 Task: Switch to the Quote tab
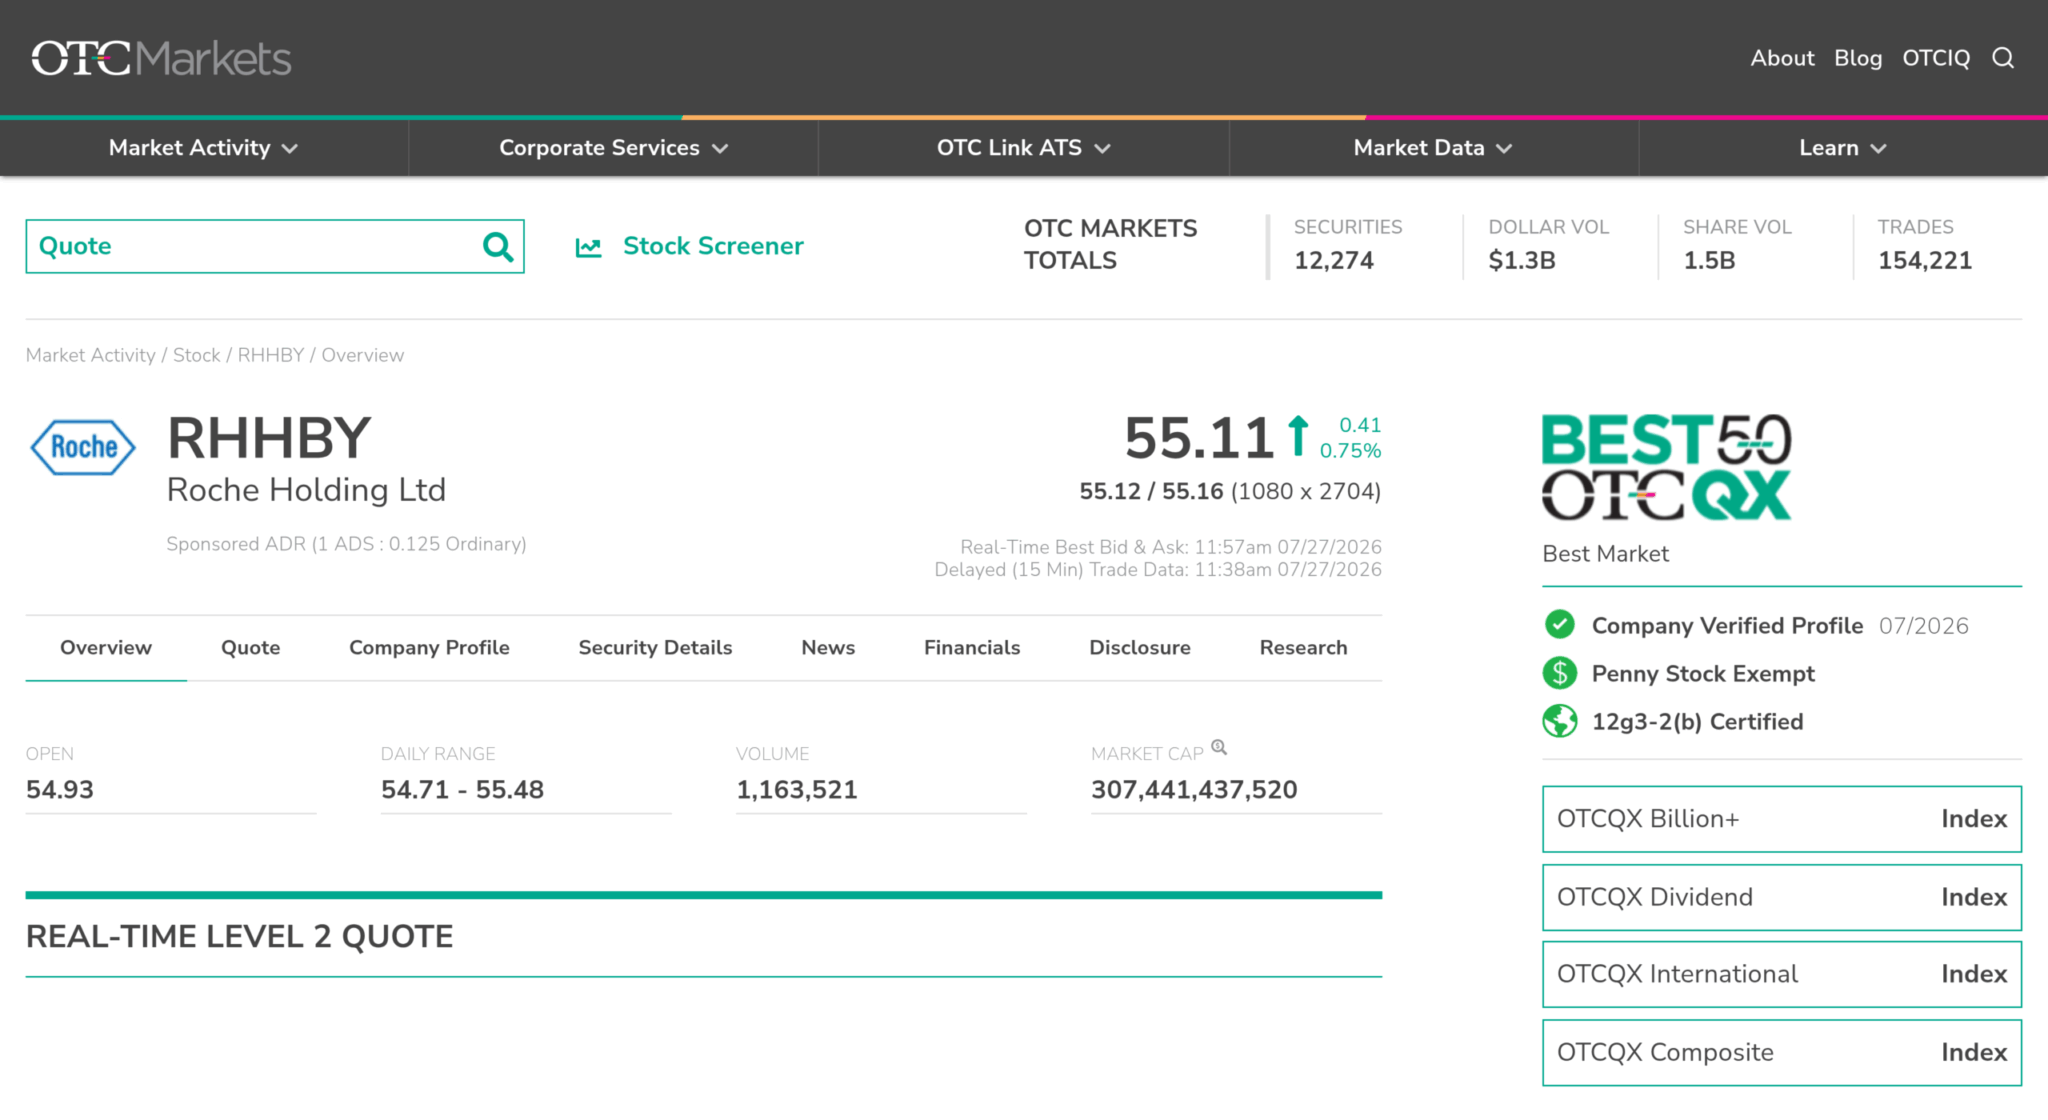click(251, 648)
